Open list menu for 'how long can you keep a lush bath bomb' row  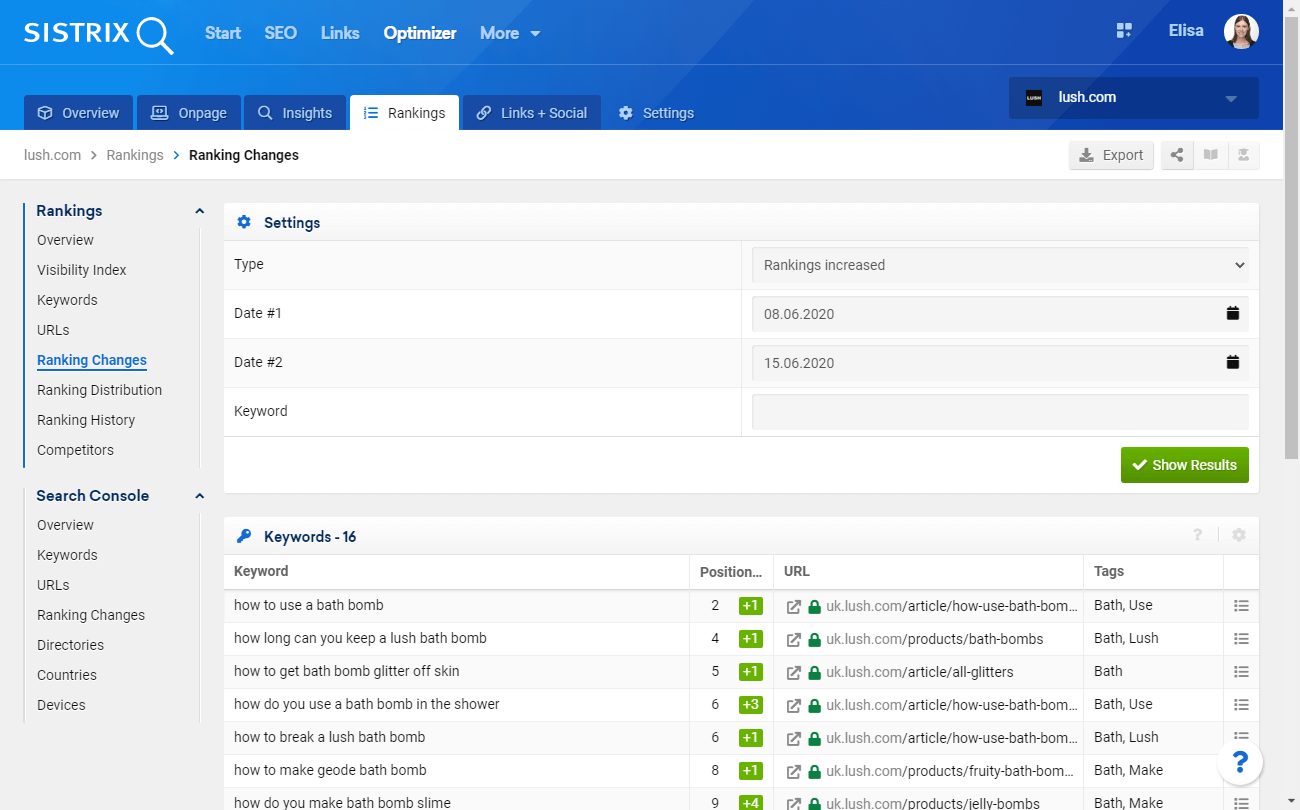[1241, 639]
